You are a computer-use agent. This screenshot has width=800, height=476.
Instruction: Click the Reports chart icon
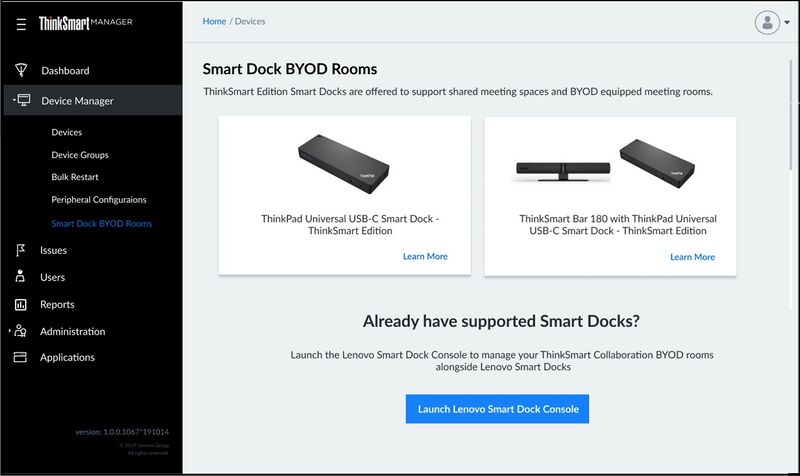pyautogui.click(x=20, y=304)
